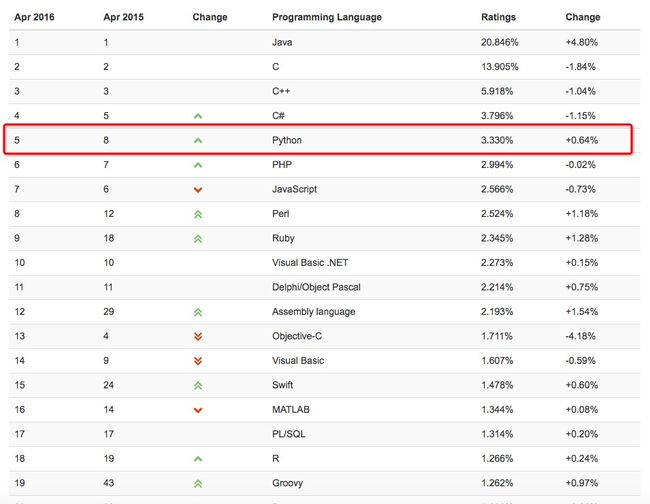Click the Ratings column header
The width and height of the screenshot is (650, 504).
tap(499, 17)
